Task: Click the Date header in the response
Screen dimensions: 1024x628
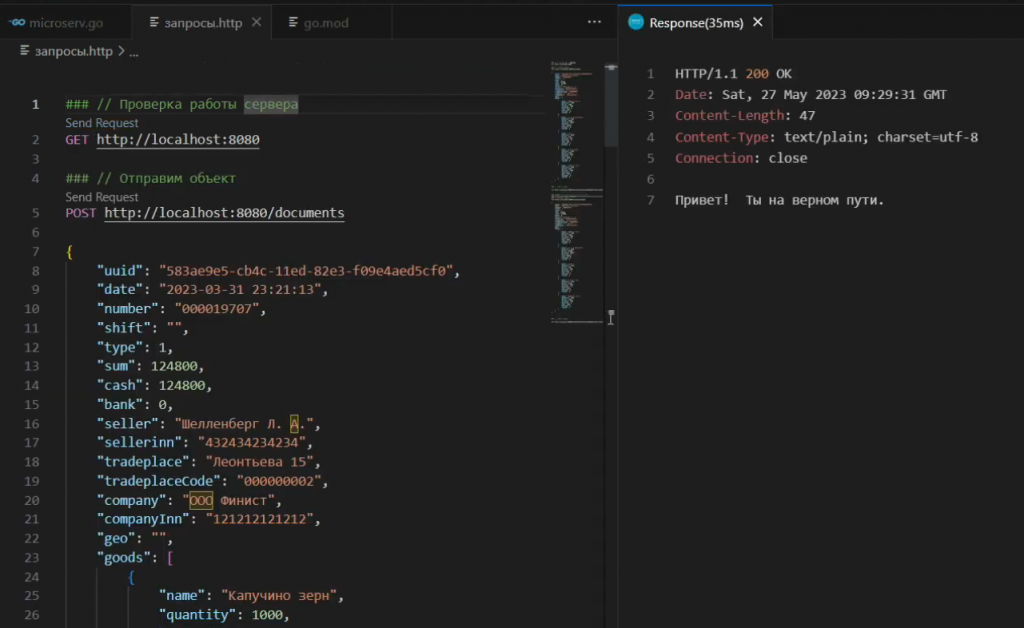Action: pos(810,95)
